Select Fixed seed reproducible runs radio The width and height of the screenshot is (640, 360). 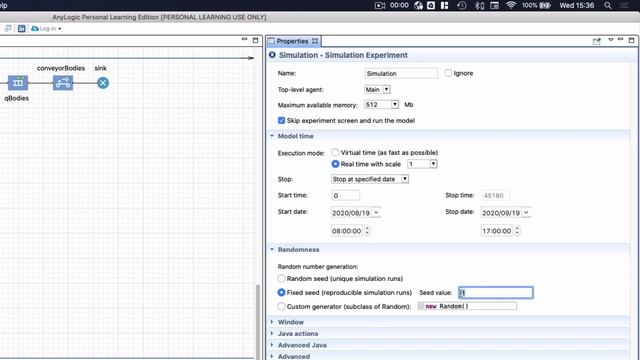pyautogui.click(x=281, y=293)
